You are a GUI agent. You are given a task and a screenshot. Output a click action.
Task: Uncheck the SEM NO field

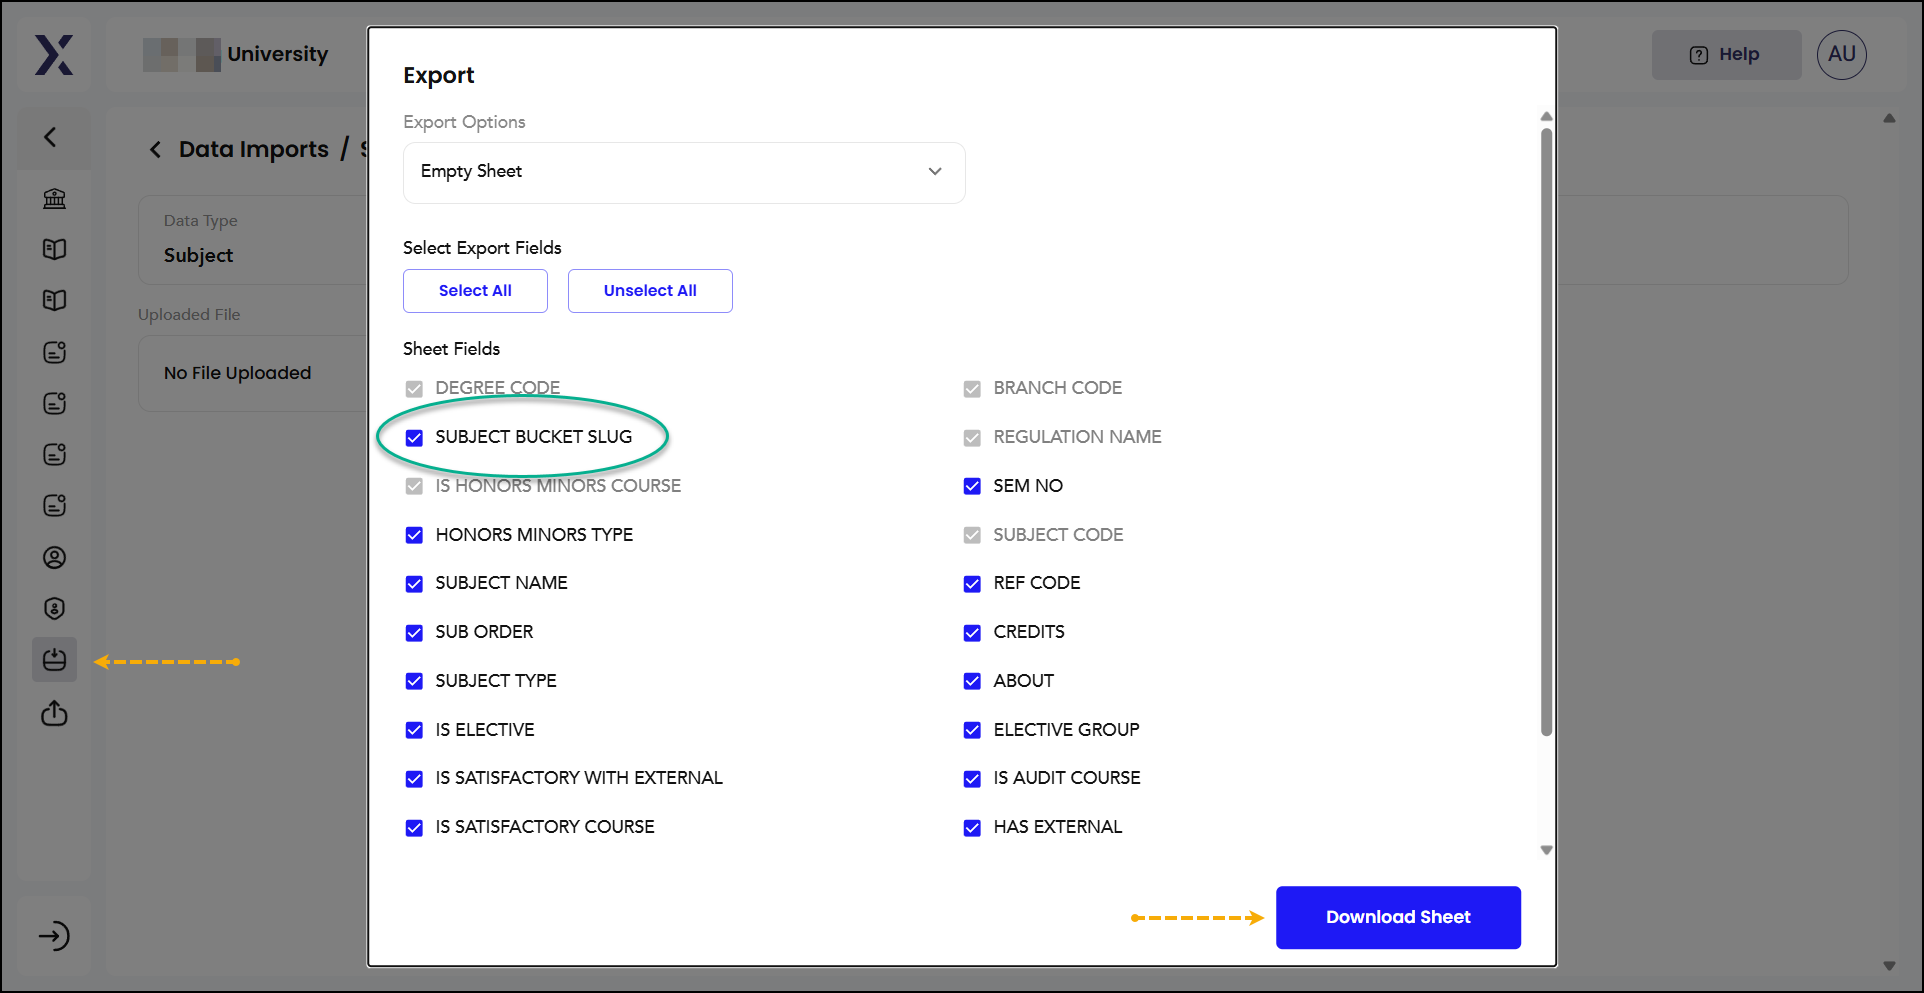(972, 486)
